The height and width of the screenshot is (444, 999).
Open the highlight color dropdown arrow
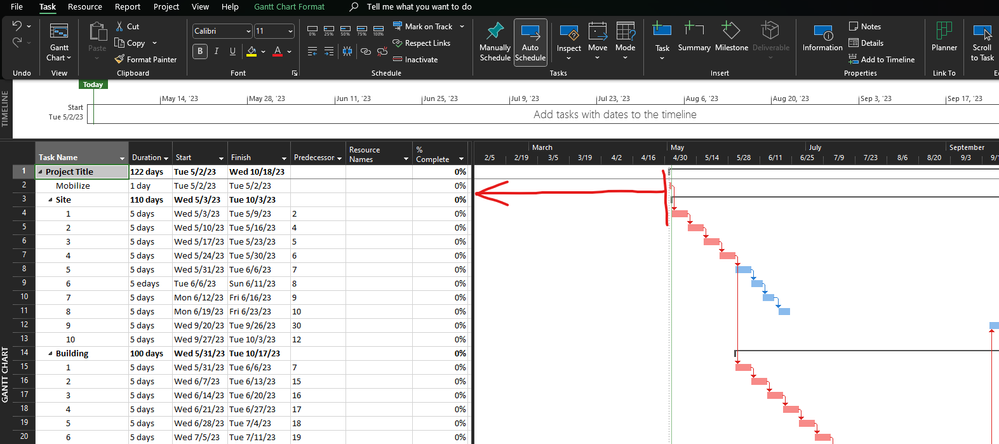(262, 52)
